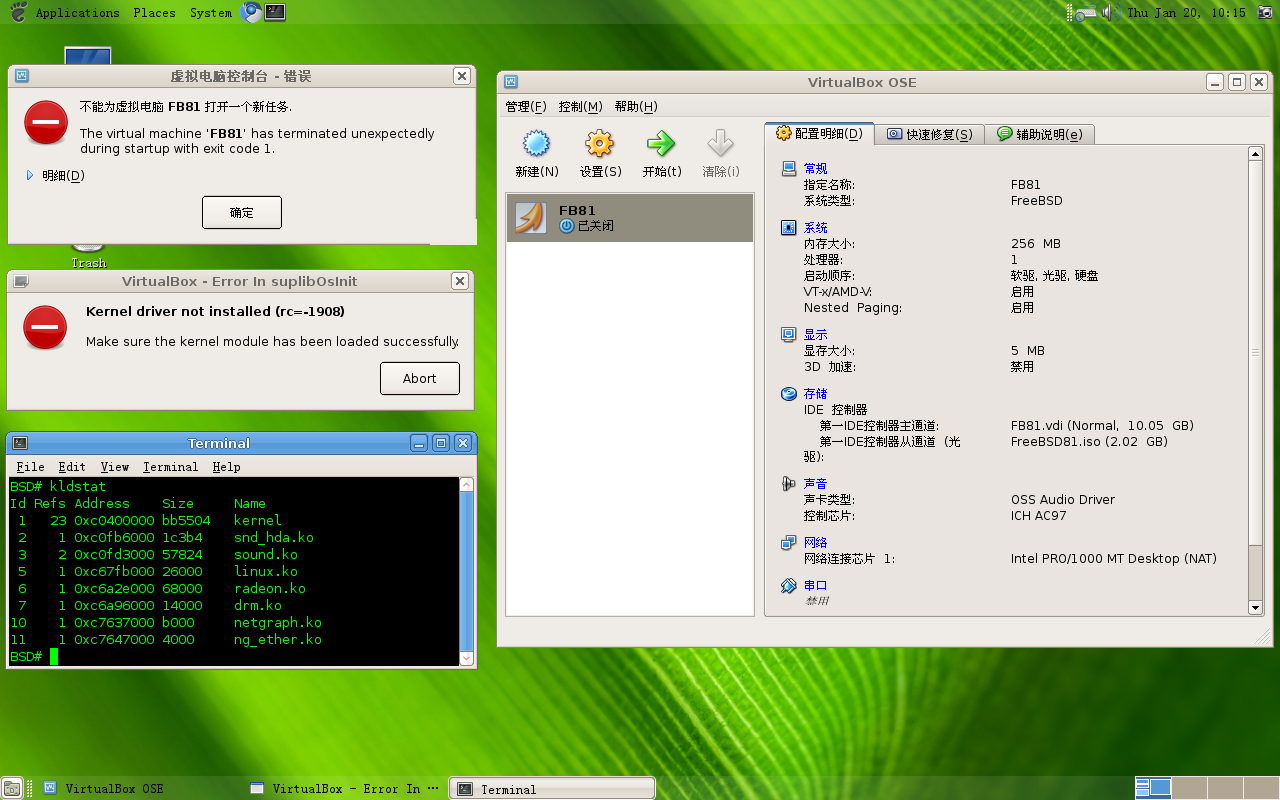The width and height of the screenshot is (1280, 800).
Task: Click the Terminal scrollbar down arrow
Action: 466,658
